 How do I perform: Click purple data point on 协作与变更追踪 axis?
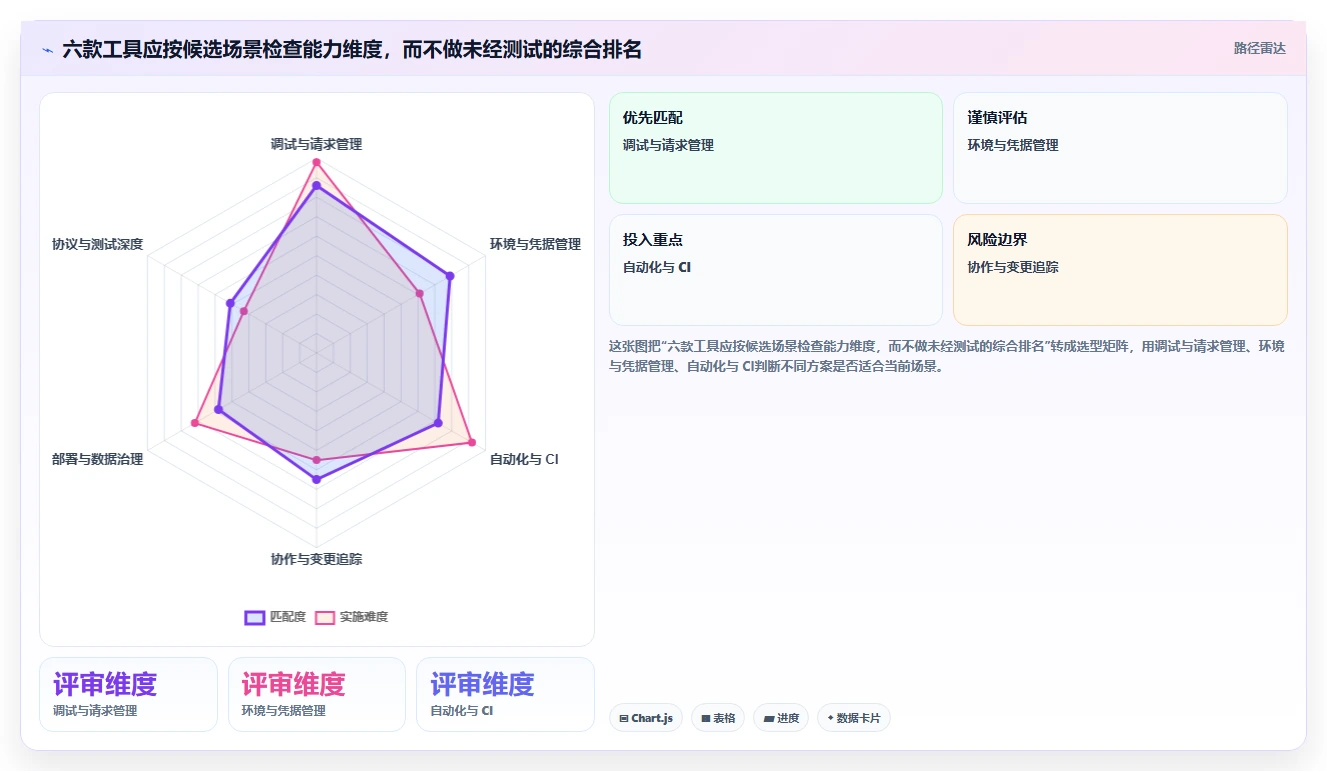[317, 480]
